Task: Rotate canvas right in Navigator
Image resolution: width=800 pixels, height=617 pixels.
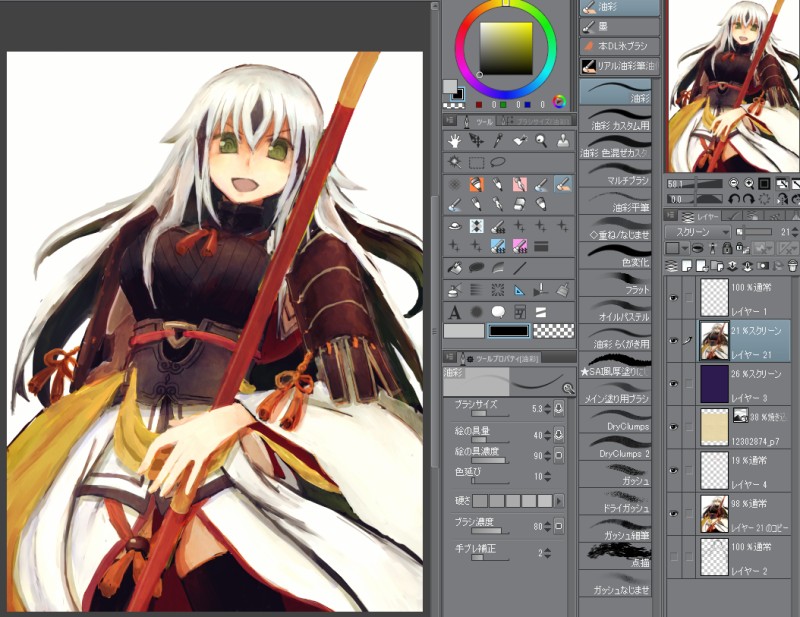Action: click(x=748, y=199)
